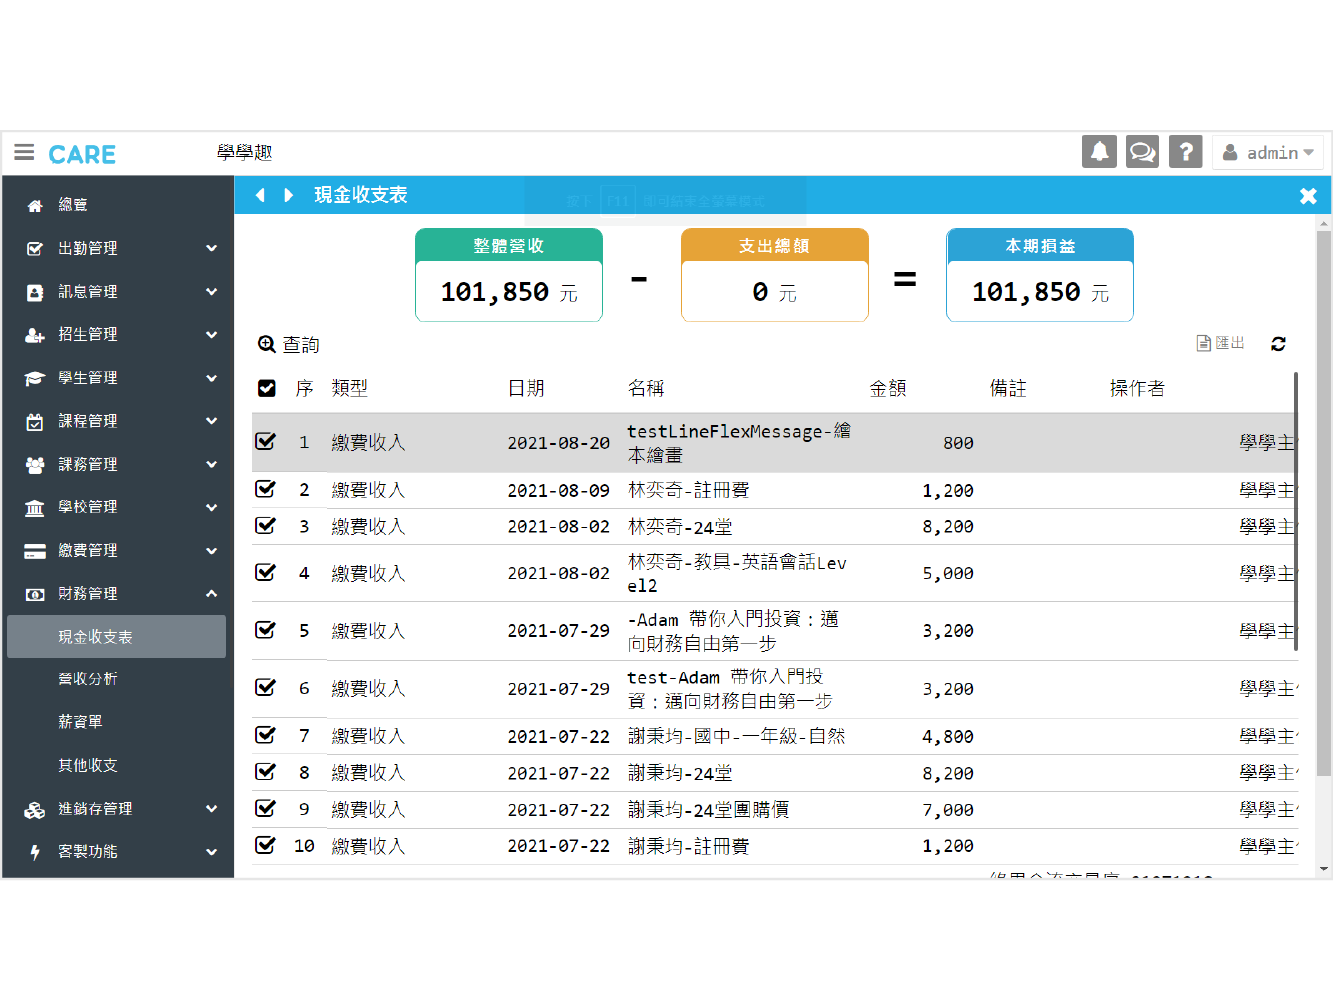Sort by the 類型 column header
This screenshot has height=1000, width=1333.
coord(350,388)
